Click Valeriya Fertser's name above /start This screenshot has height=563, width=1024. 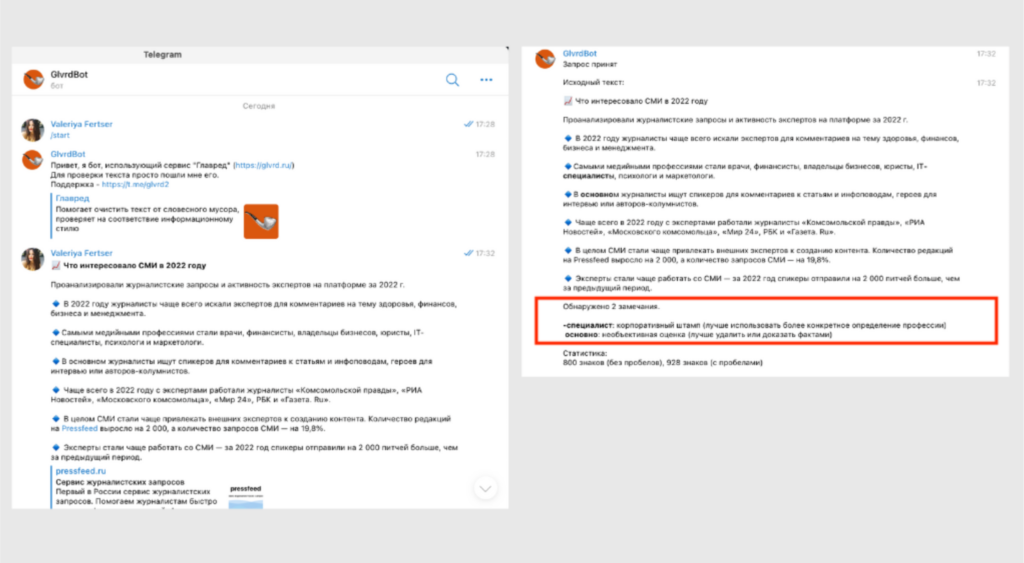pyautogui.click(x=82, y=123)
